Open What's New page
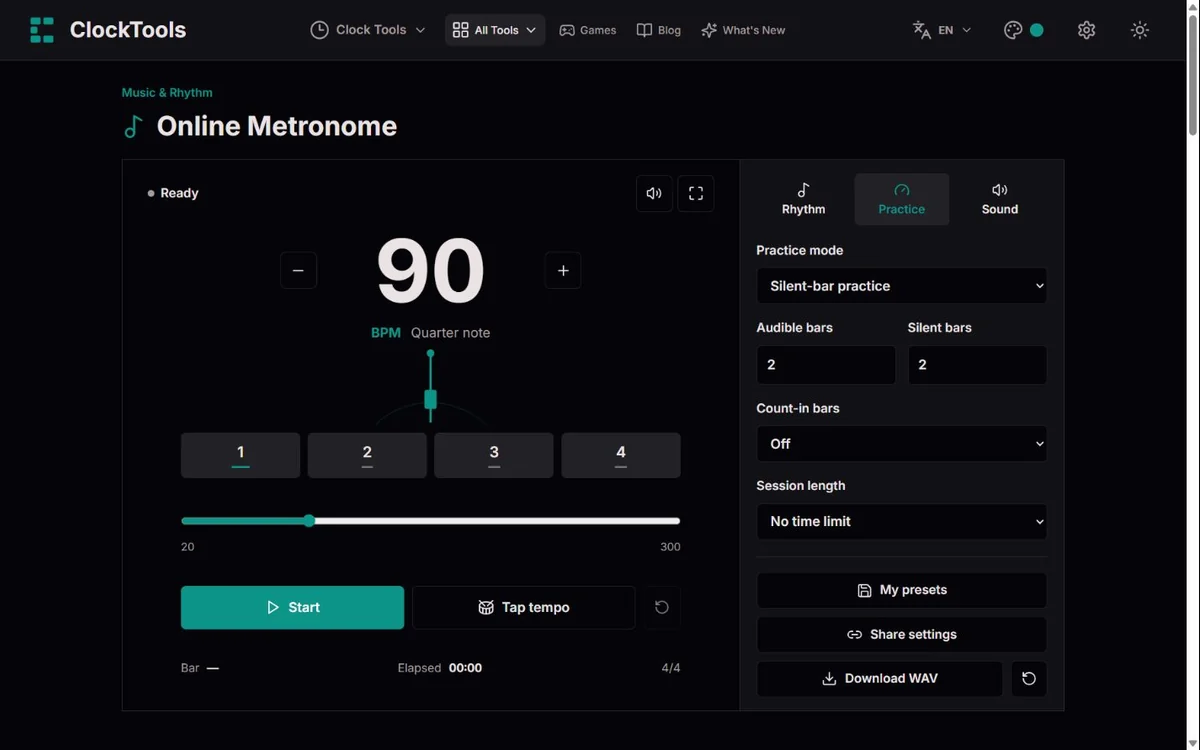The width and height of the screenshot is (1200, 750). pos(743,30)
